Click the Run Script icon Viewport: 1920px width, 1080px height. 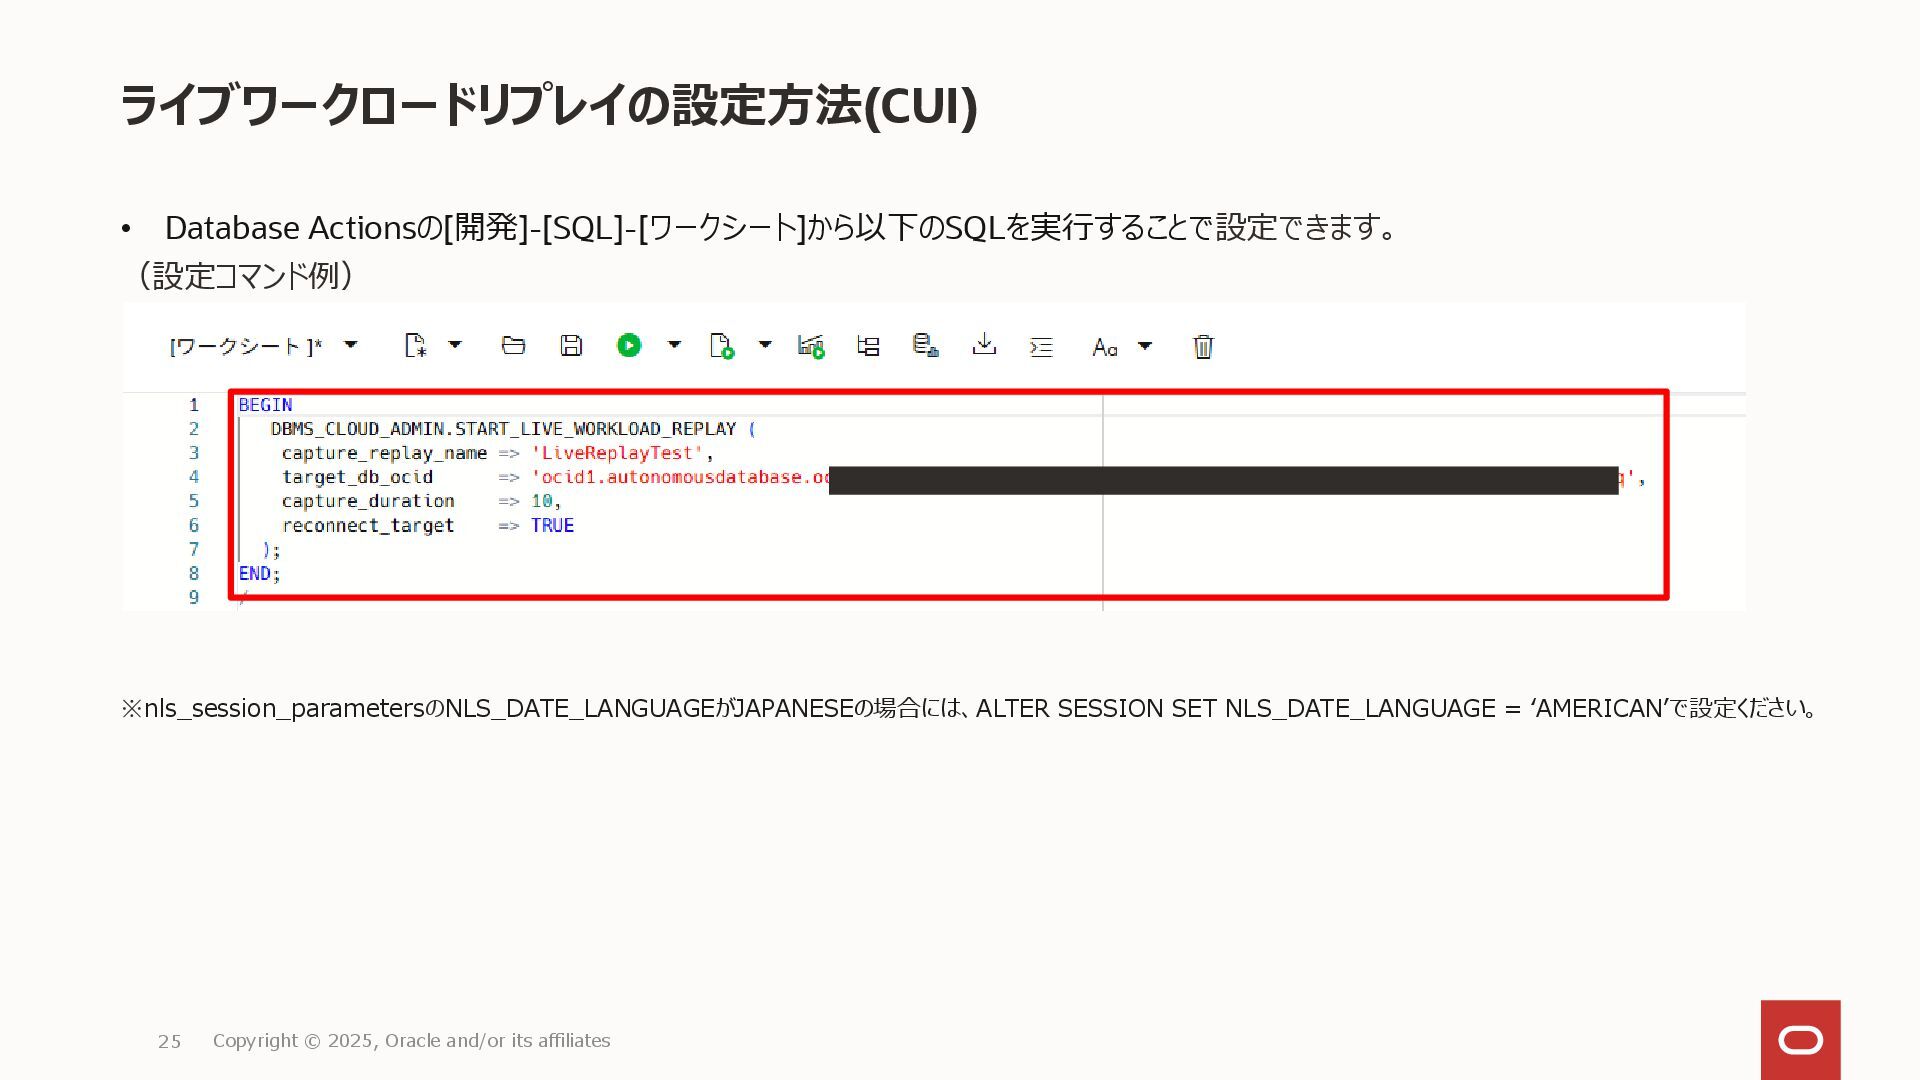click(x=721, y=346)
